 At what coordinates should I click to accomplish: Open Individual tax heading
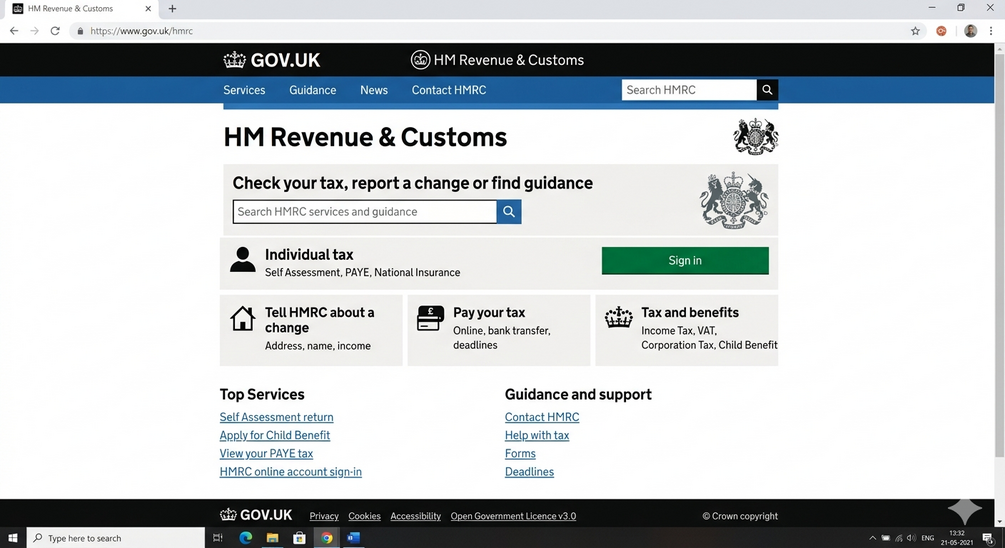[309, 254]
